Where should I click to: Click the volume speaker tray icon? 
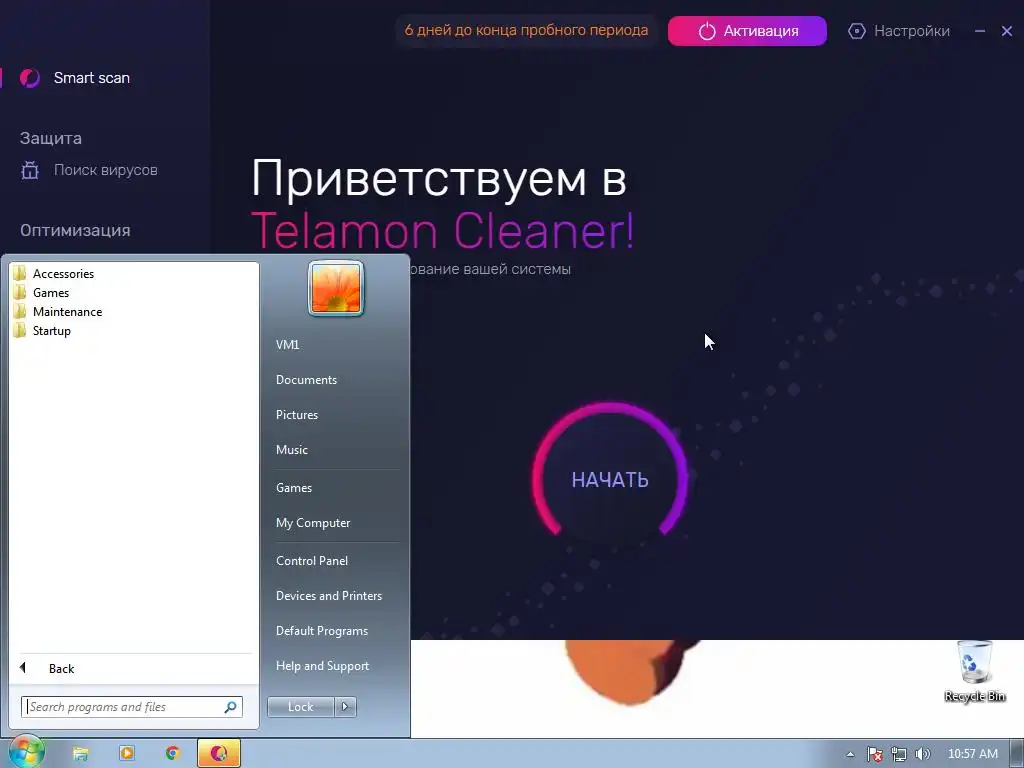(x=922, y=754)
